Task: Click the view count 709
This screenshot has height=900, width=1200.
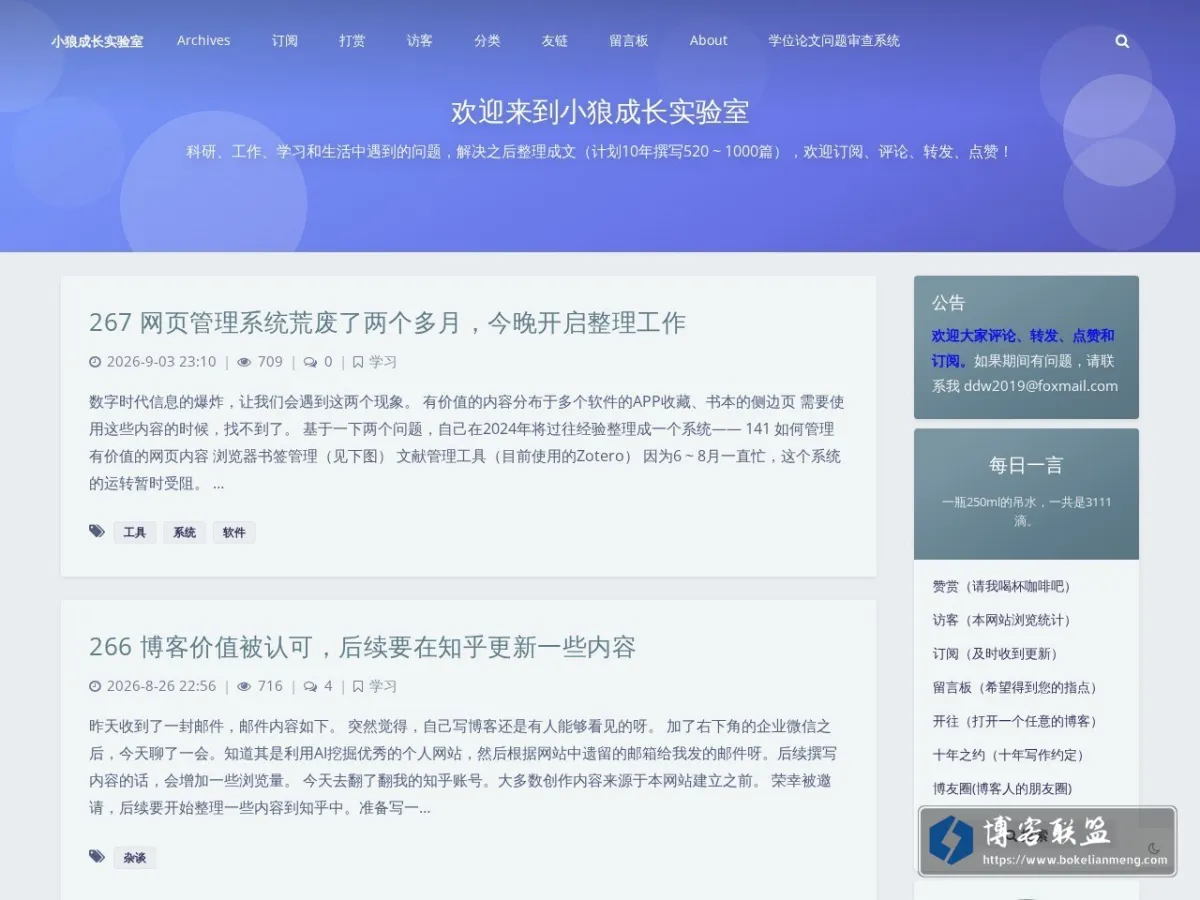Action: (x=270, y=362)
